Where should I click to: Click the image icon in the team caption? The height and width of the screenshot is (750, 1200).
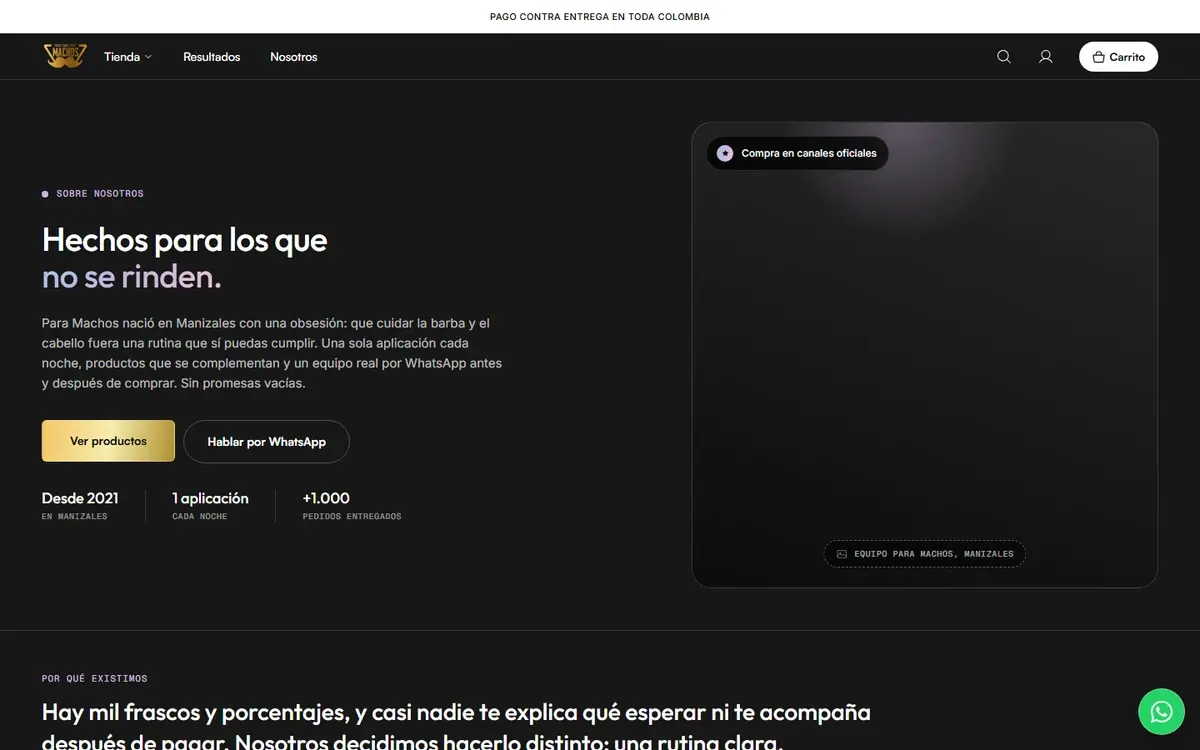pos(842,554)
